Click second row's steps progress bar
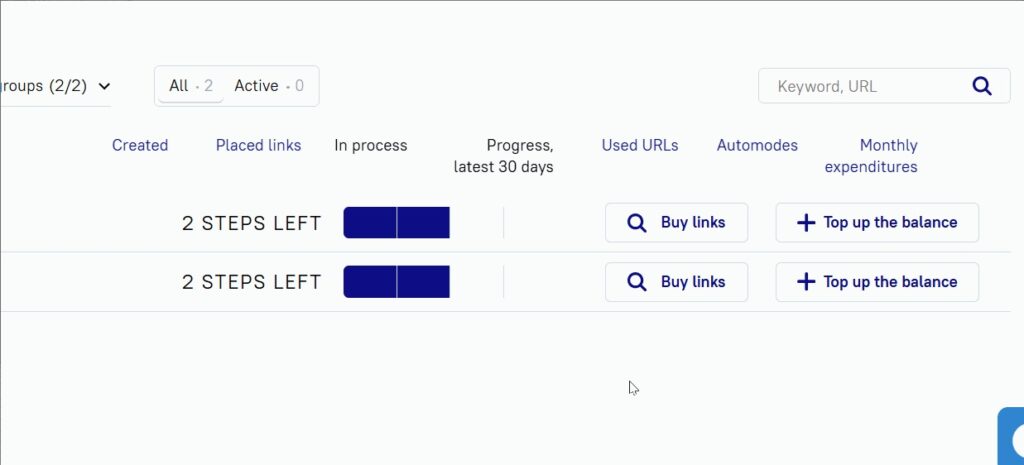This screenshot has width=1024, height=465. [396, 282]
